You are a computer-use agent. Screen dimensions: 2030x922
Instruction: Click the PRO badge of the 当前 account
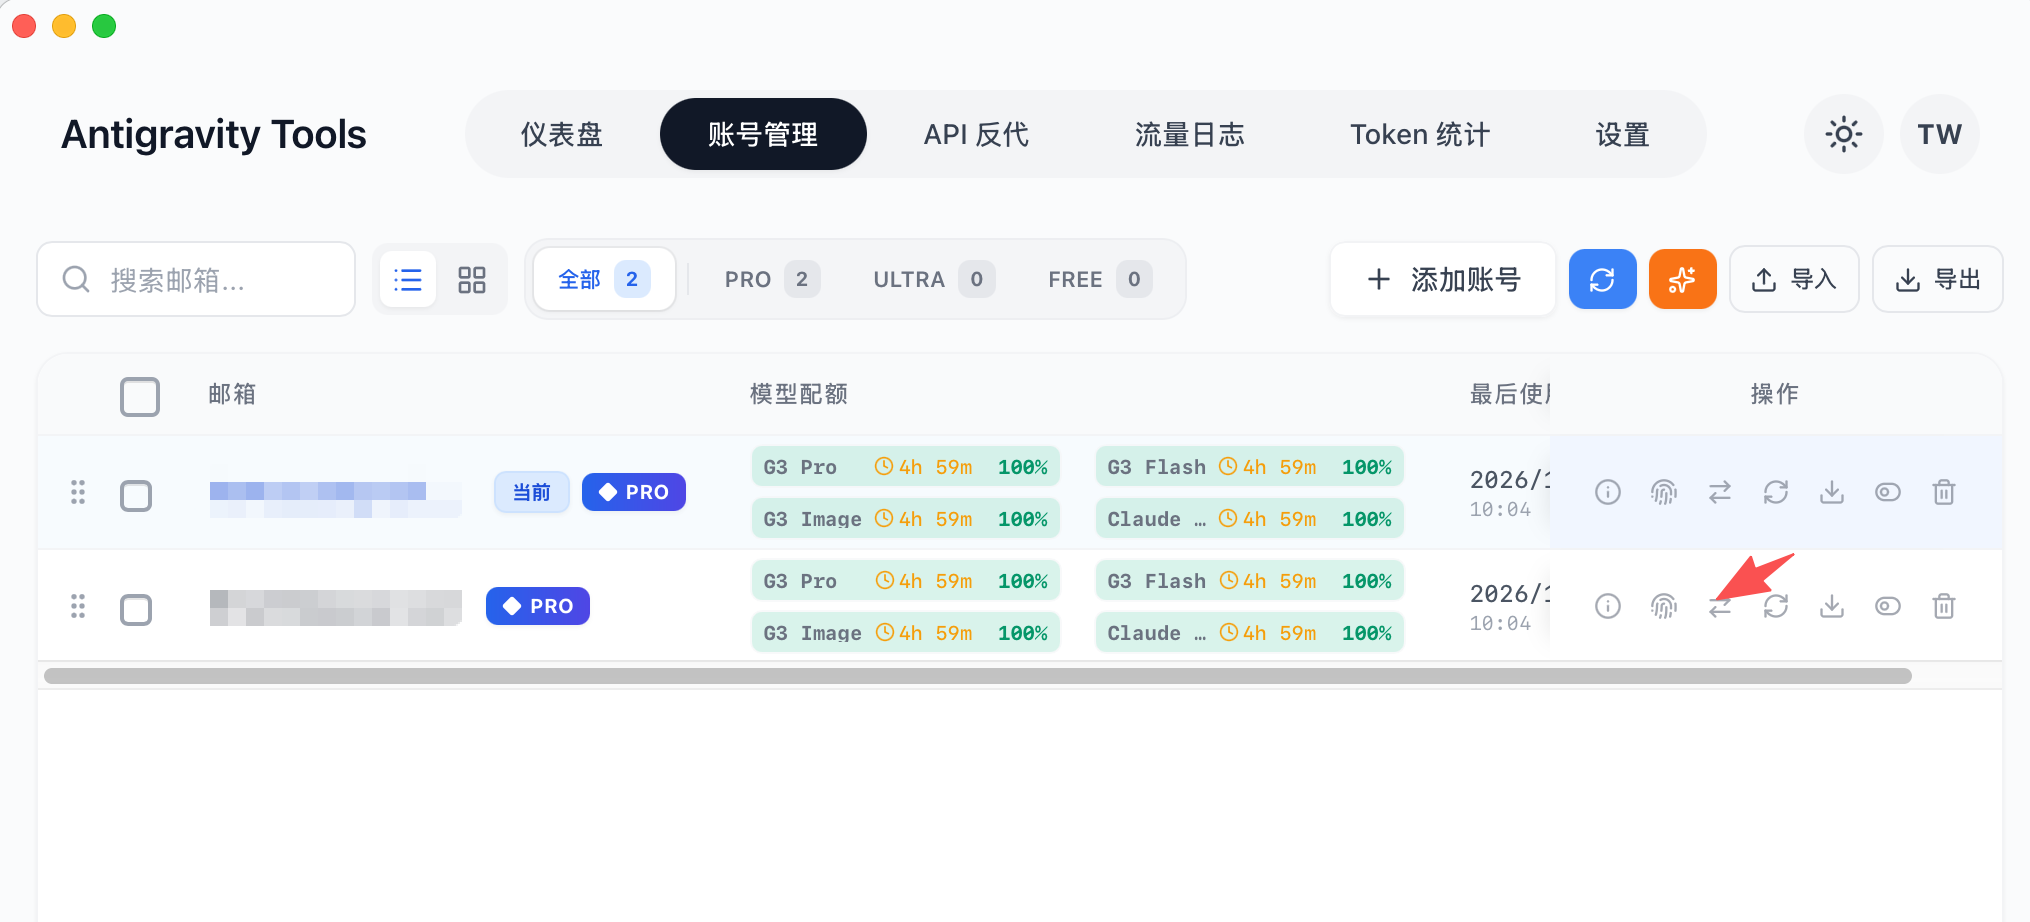[634, 492]
